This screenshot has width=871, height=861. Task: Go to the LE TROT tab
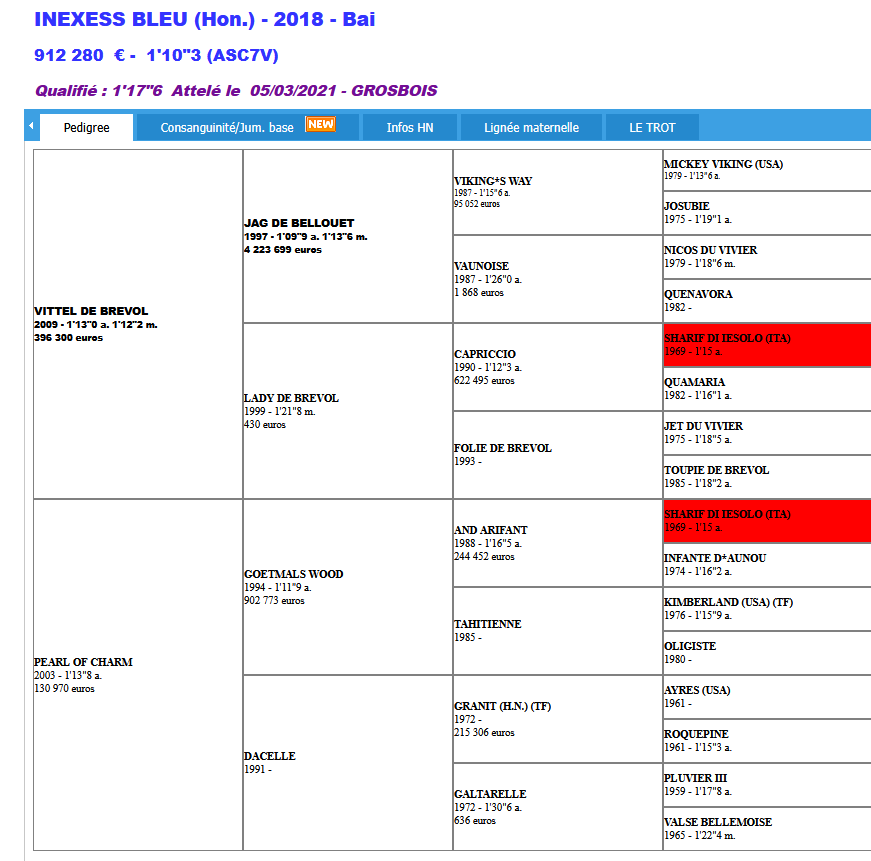(652, 128)
